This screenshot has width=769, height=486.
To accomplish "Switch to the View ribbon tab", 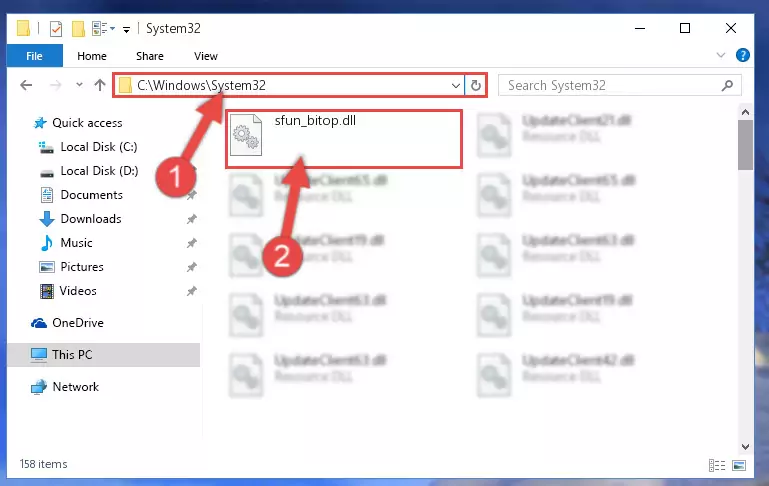I will point(205,56).
